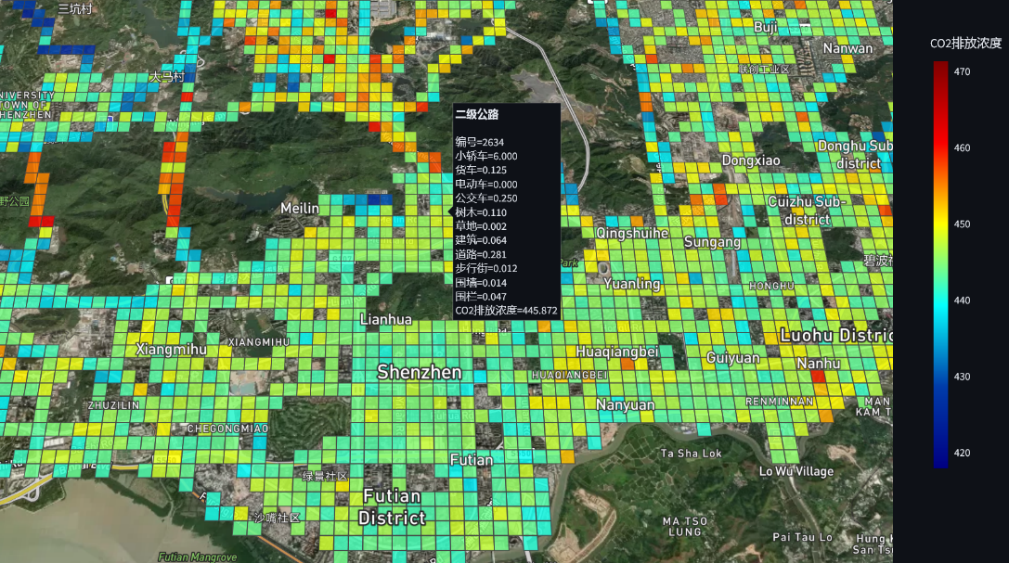Click the Qingshuihe map label

(632, 233)
